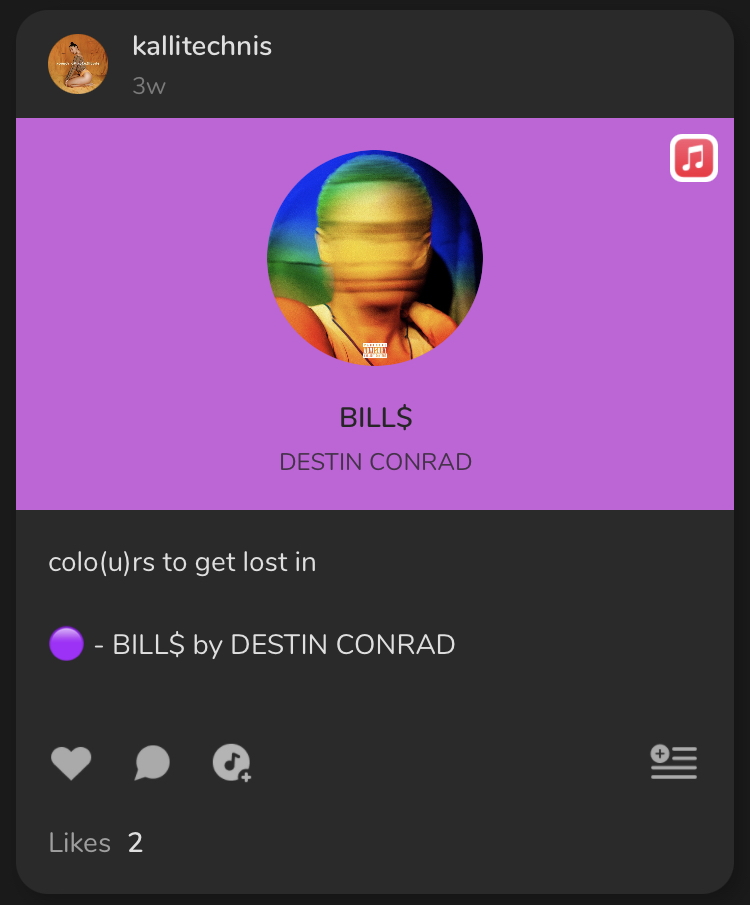This screenshot has height=905, width=750.
Task: Click the 3w post timestamp
Action: [149, 87]
